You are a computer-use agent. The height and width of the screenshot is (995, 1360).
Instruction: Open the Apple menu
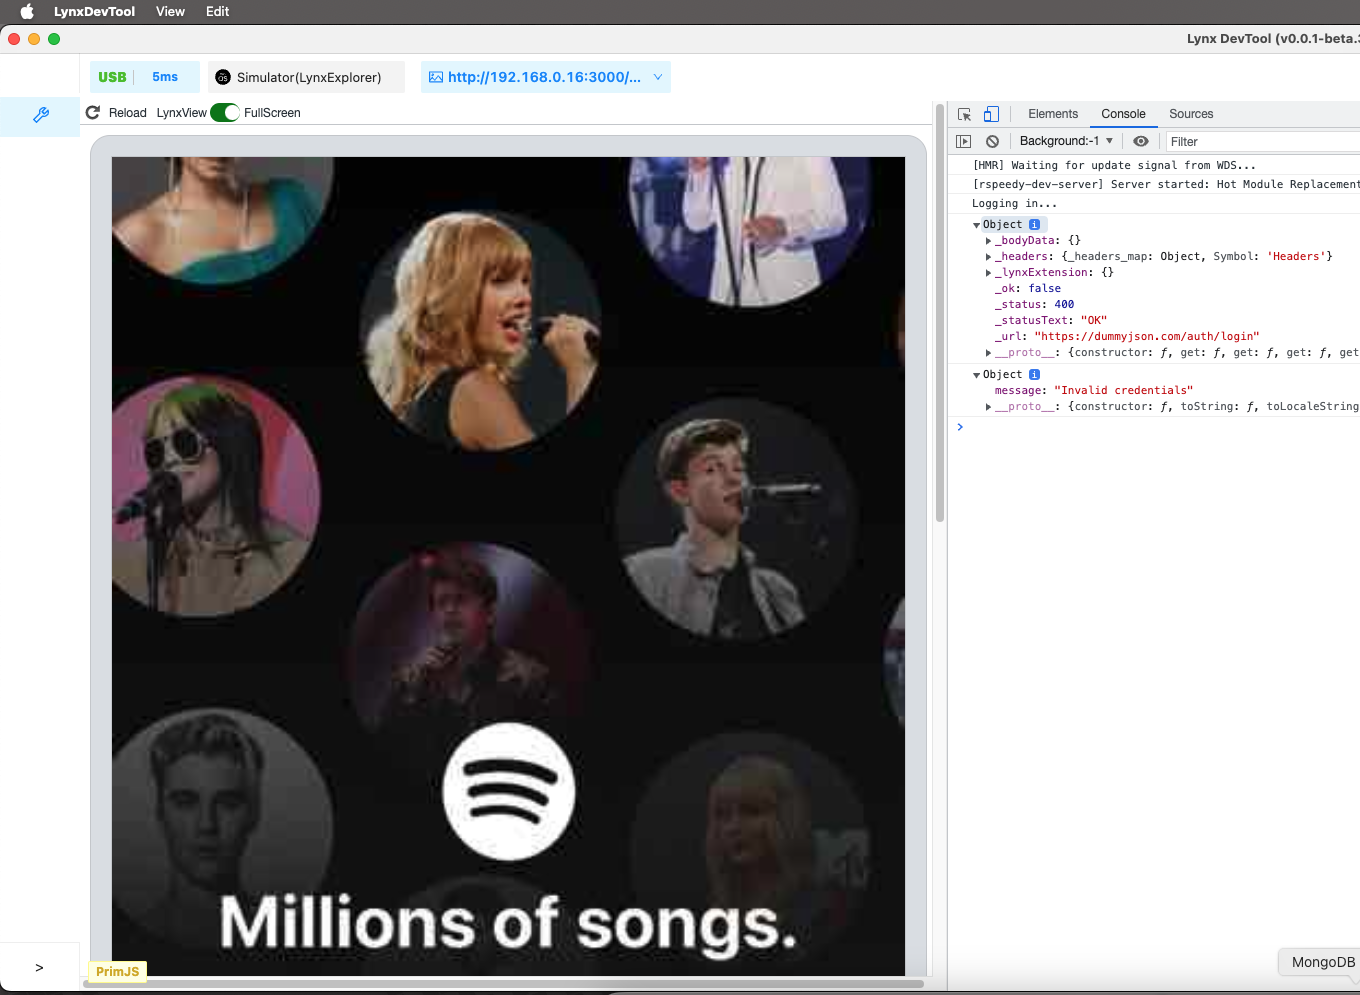[27, 12]
